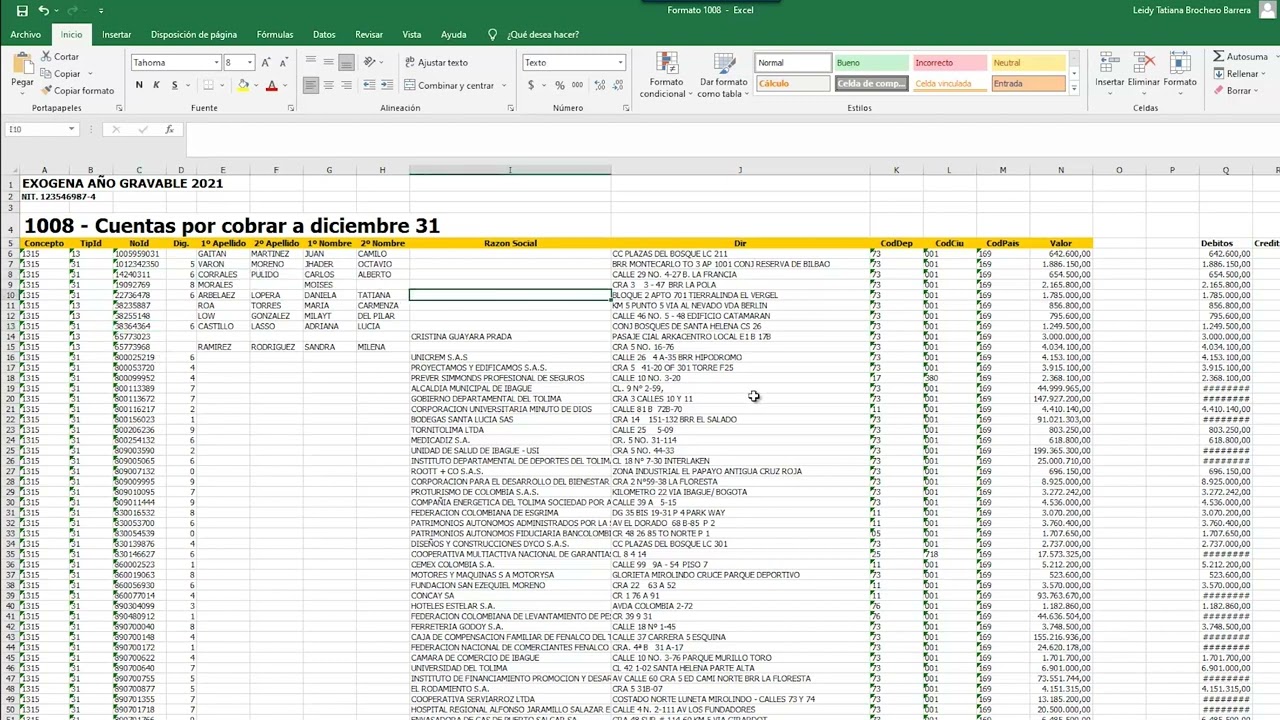The width and height of the screenshot is (1280, 720).
Task: Switch to the Revisar tab
Action: pyautogui.click(x=369, y=34)
